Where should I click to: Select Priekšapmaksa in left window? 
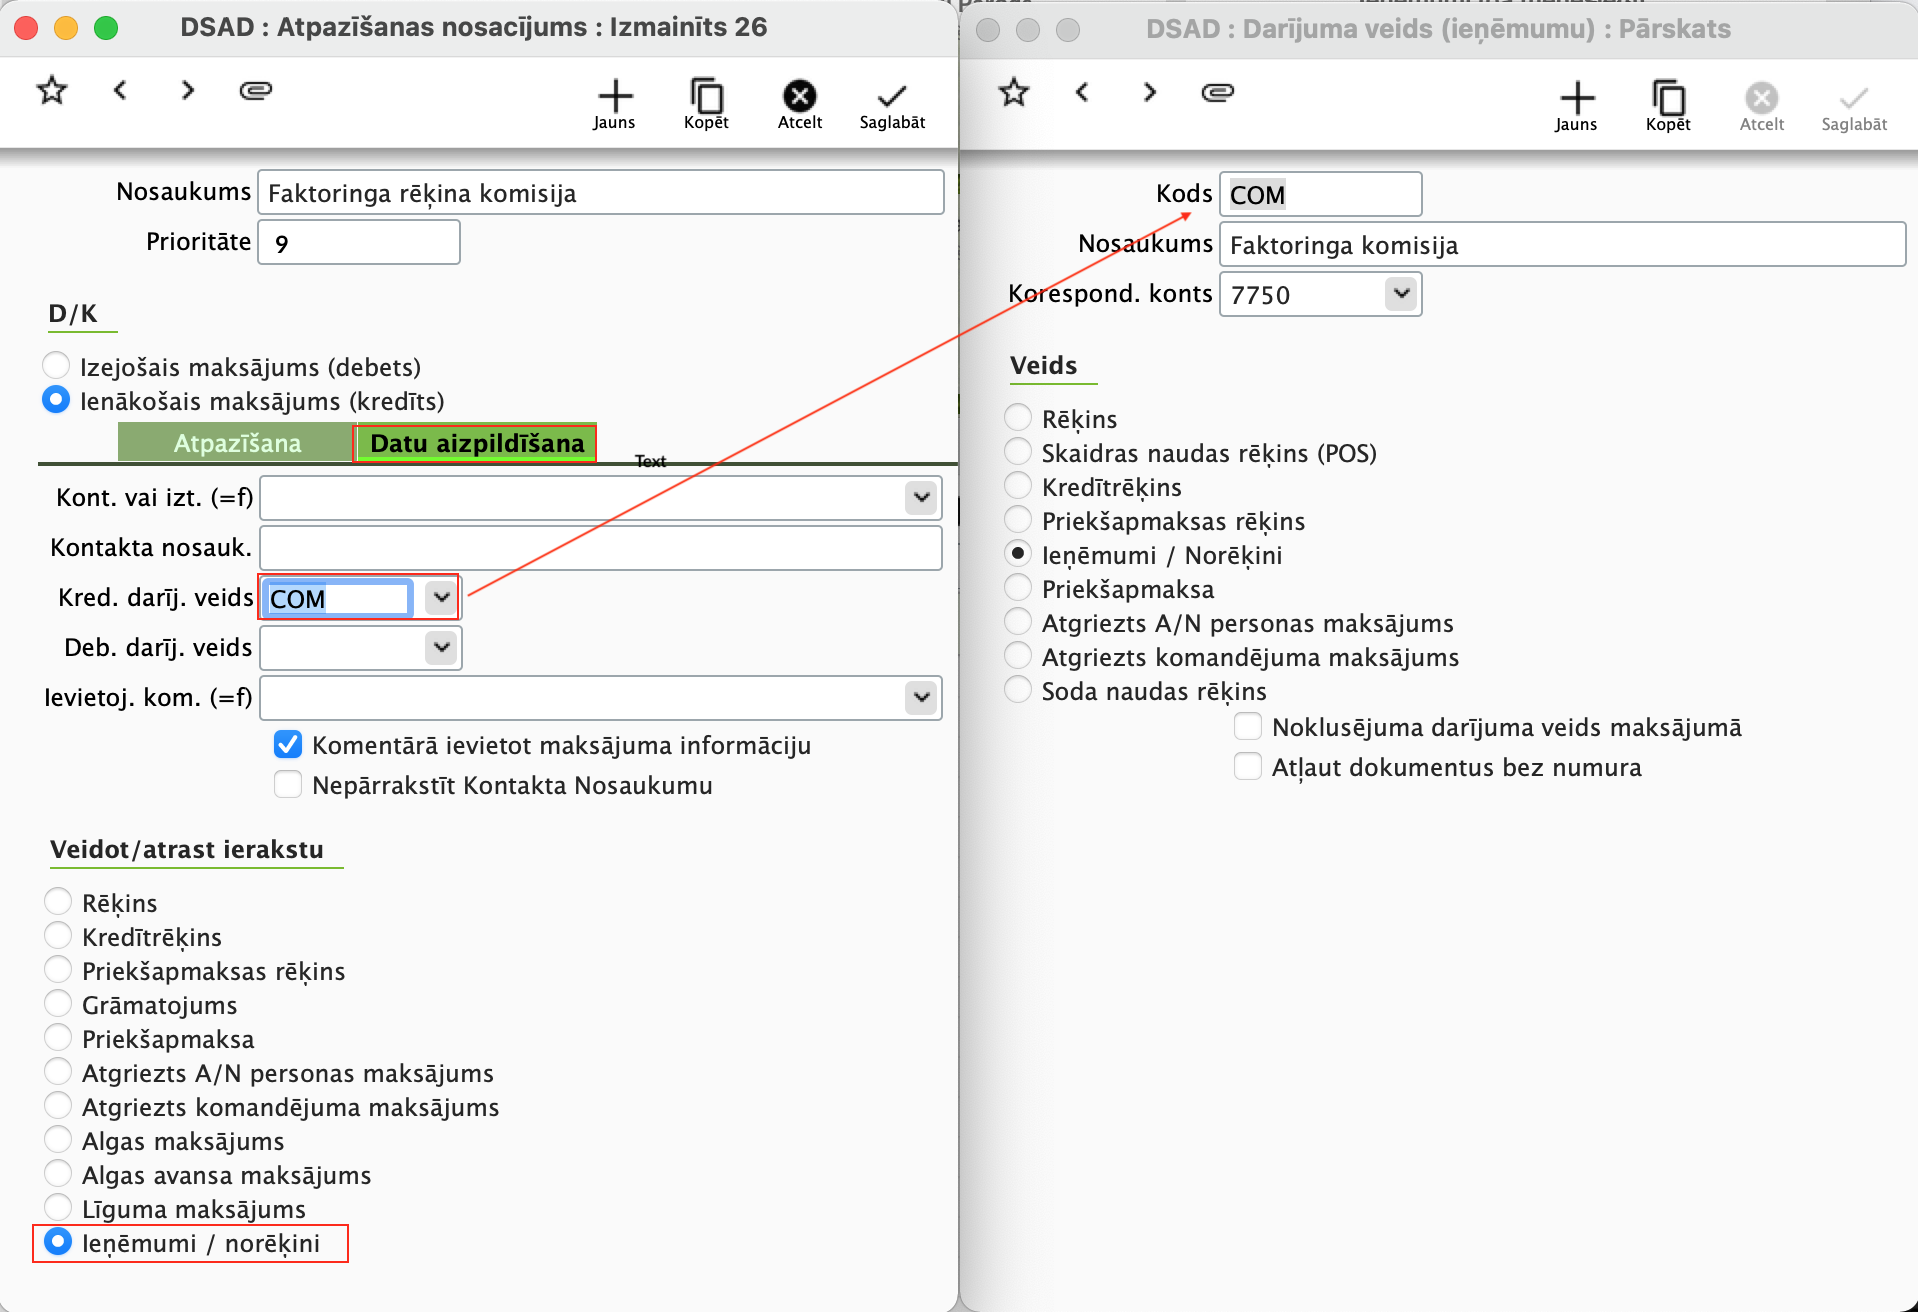click(x=58, y=1038)
